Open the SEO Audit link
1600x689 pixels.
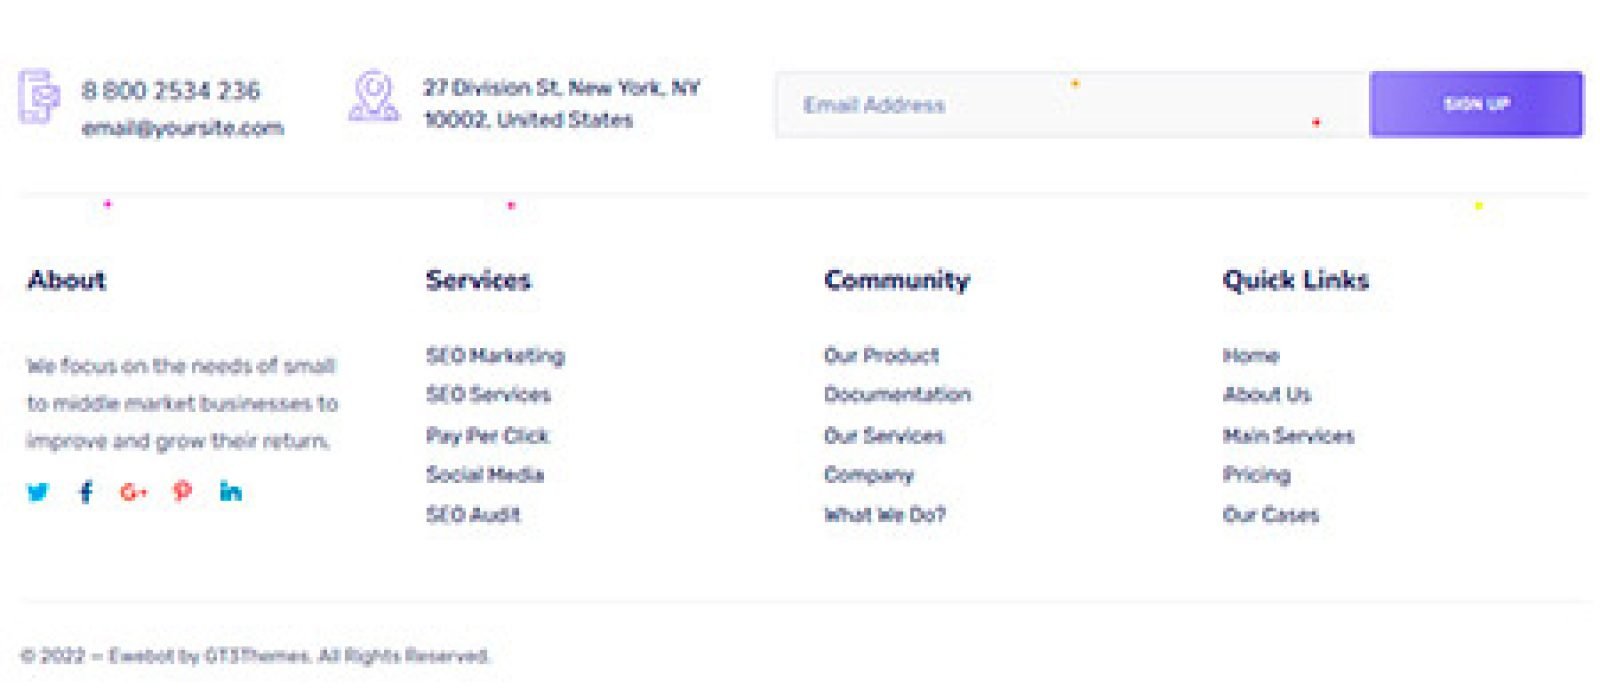473,514
